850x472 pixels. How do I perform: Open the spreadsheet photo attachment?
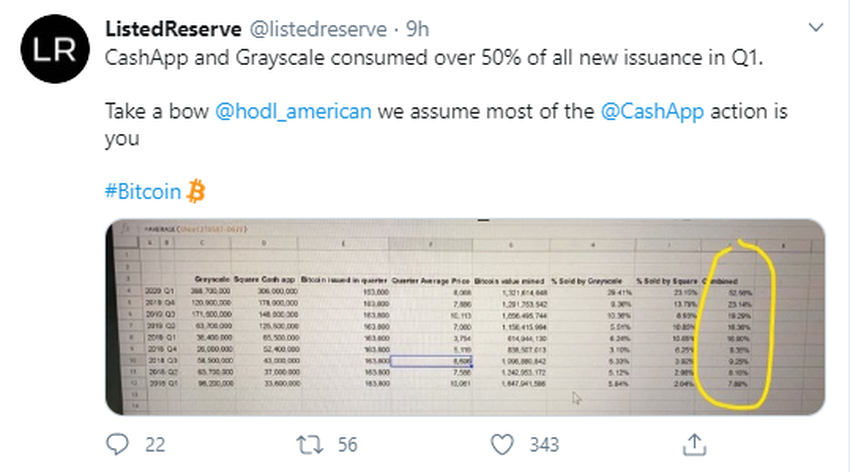[x=465, y=317]
